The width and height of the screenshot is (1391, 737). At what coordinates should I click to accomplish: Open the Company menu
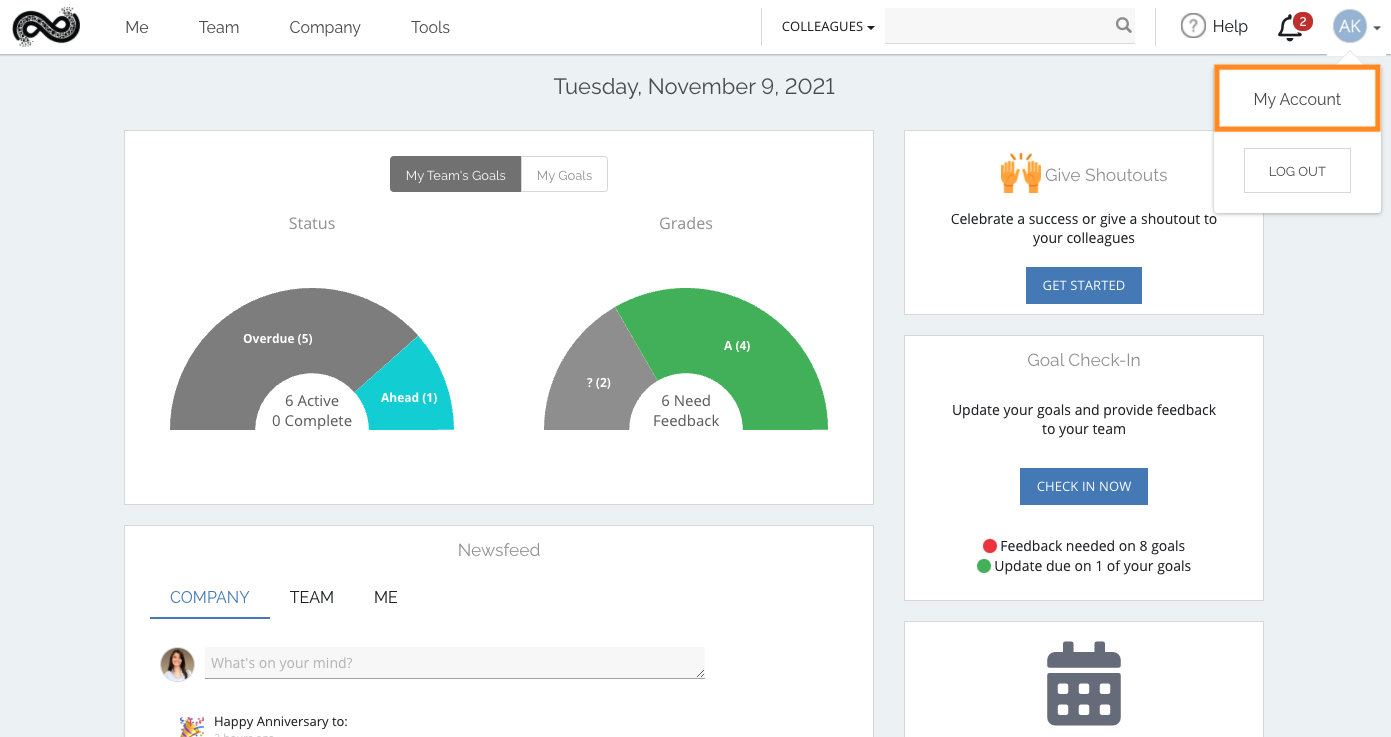coord(325,27)
